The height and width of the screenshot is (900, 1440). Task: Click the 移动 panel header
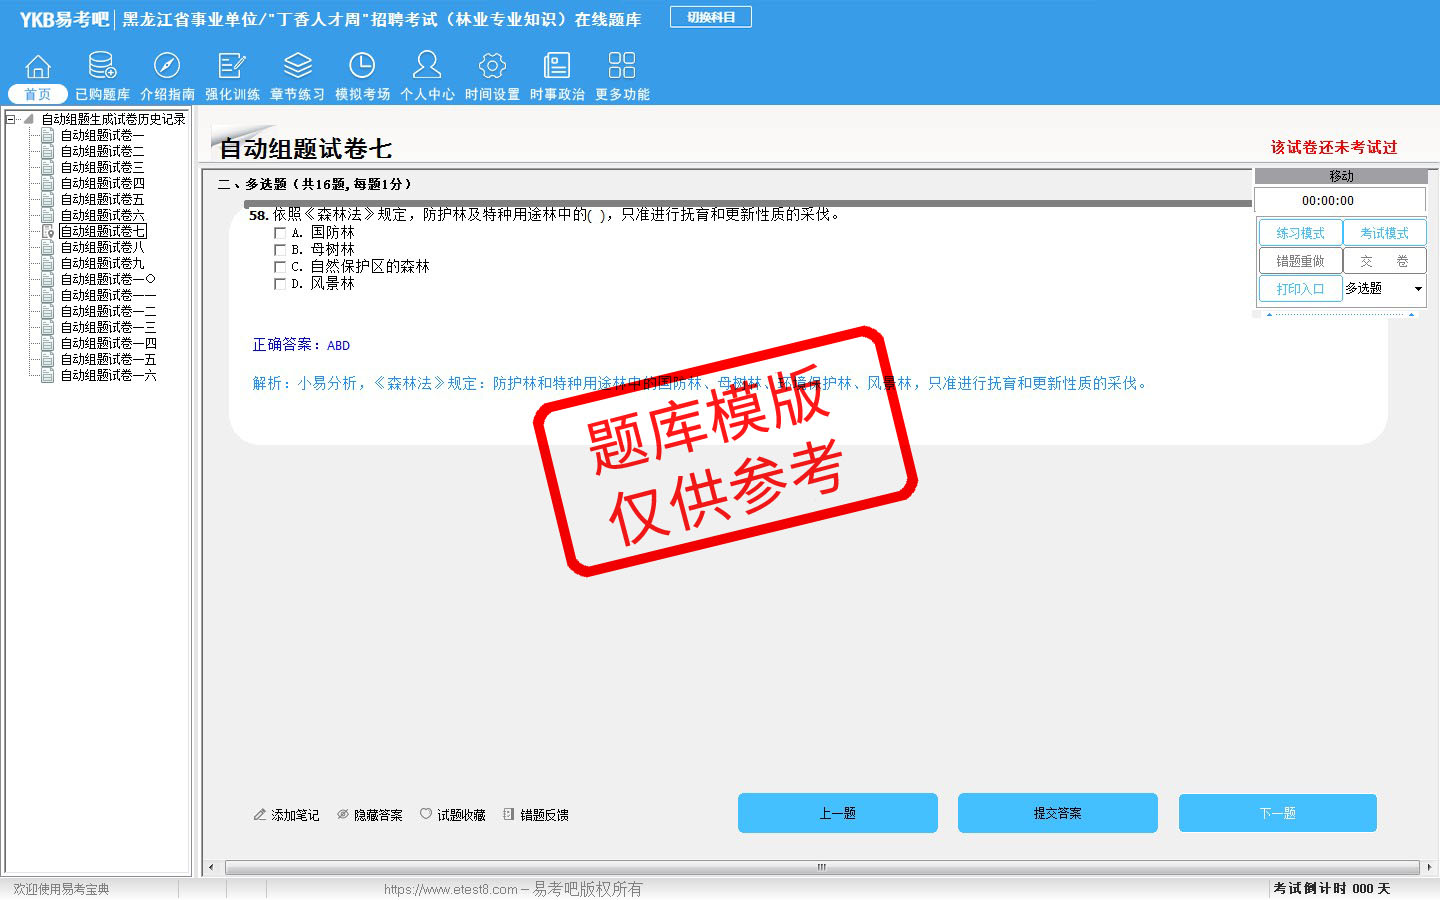(x=1341, y=176)
